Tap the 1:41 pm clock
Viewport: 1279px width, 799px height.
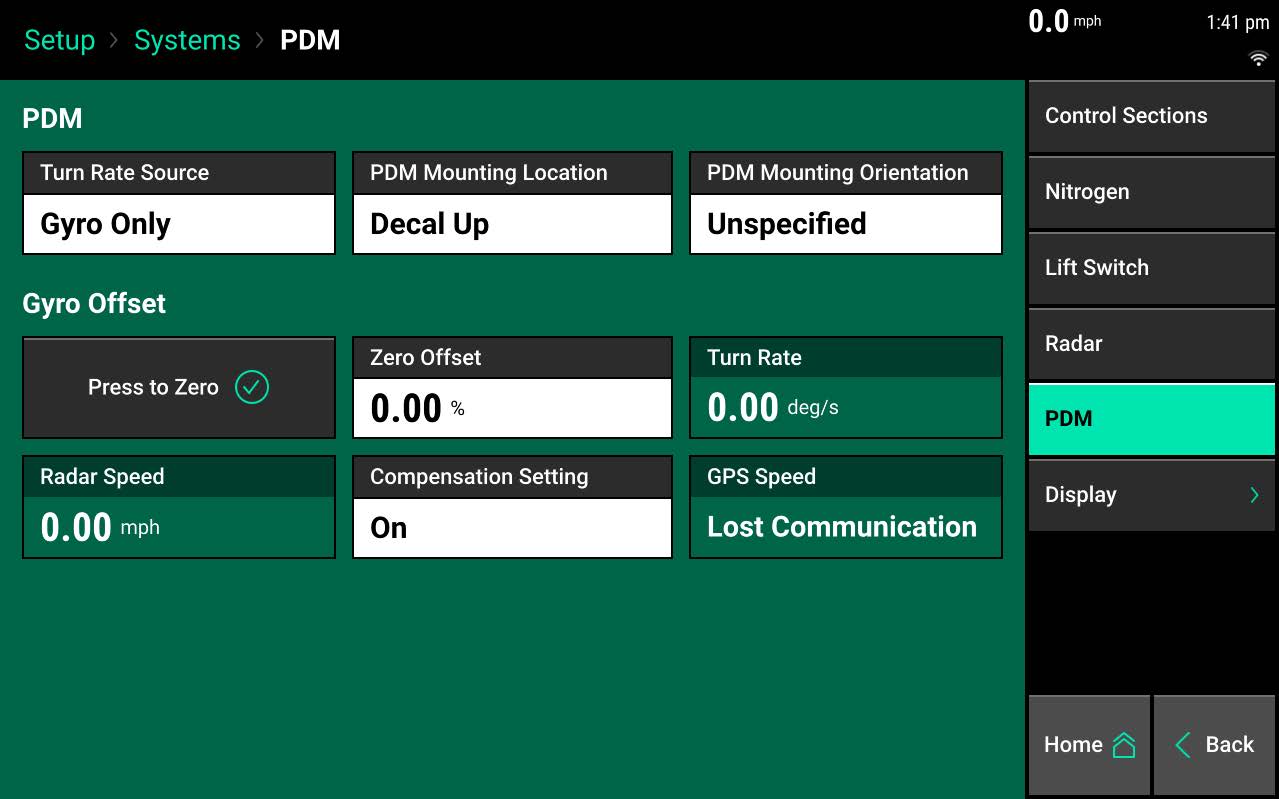1237,23
